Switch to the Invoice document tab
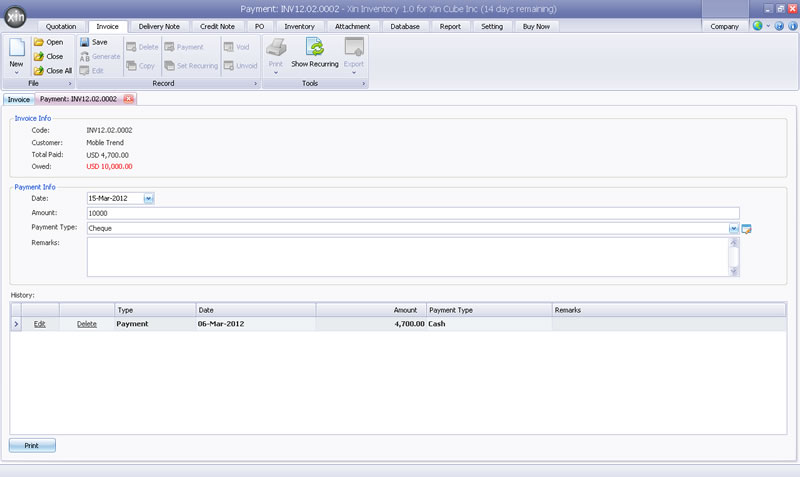The height and width of the screenshot is (477, 800). tap(19, 99)
